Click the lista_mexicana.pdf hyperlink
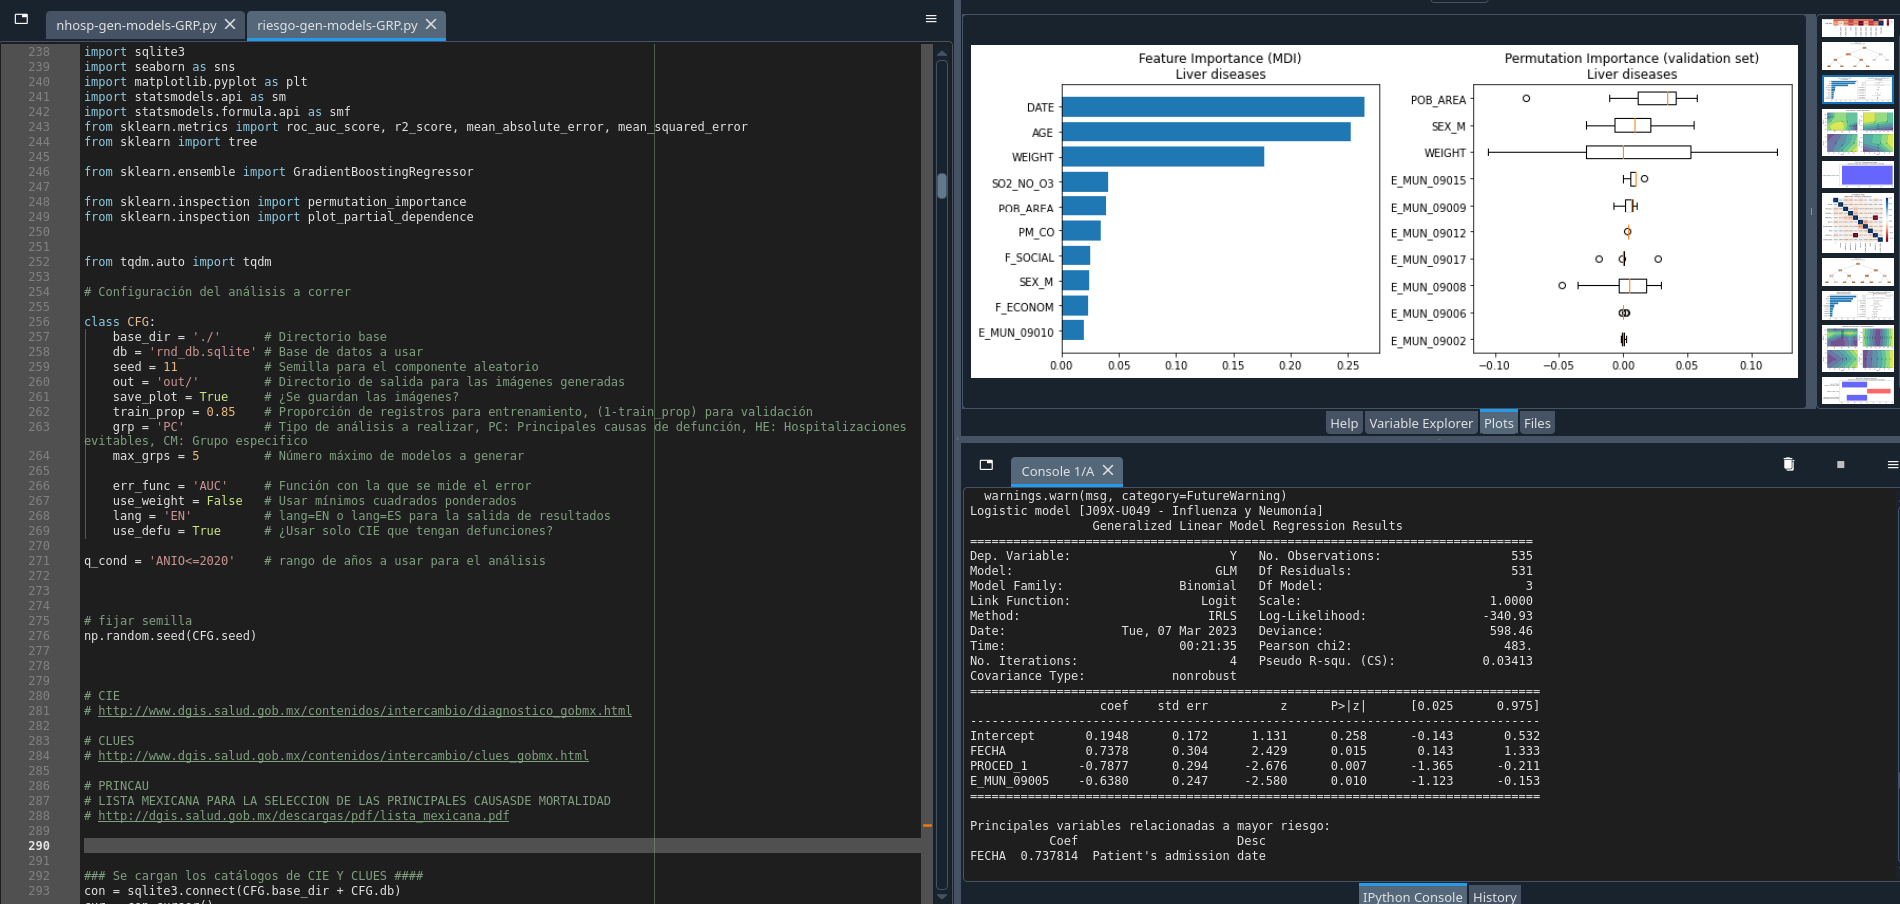This screenshot has width=1900, height=904. click(303, 815)
